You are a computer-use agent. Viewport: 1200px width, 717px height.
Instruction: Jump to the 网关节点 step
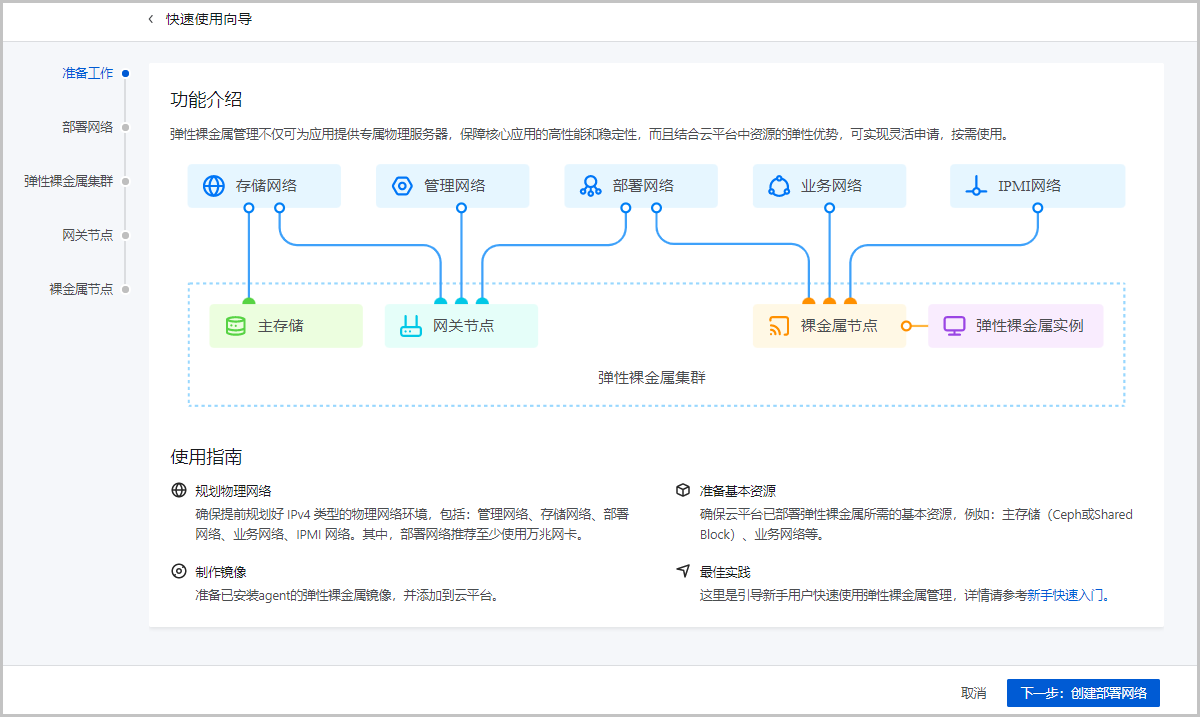point(88,235)
